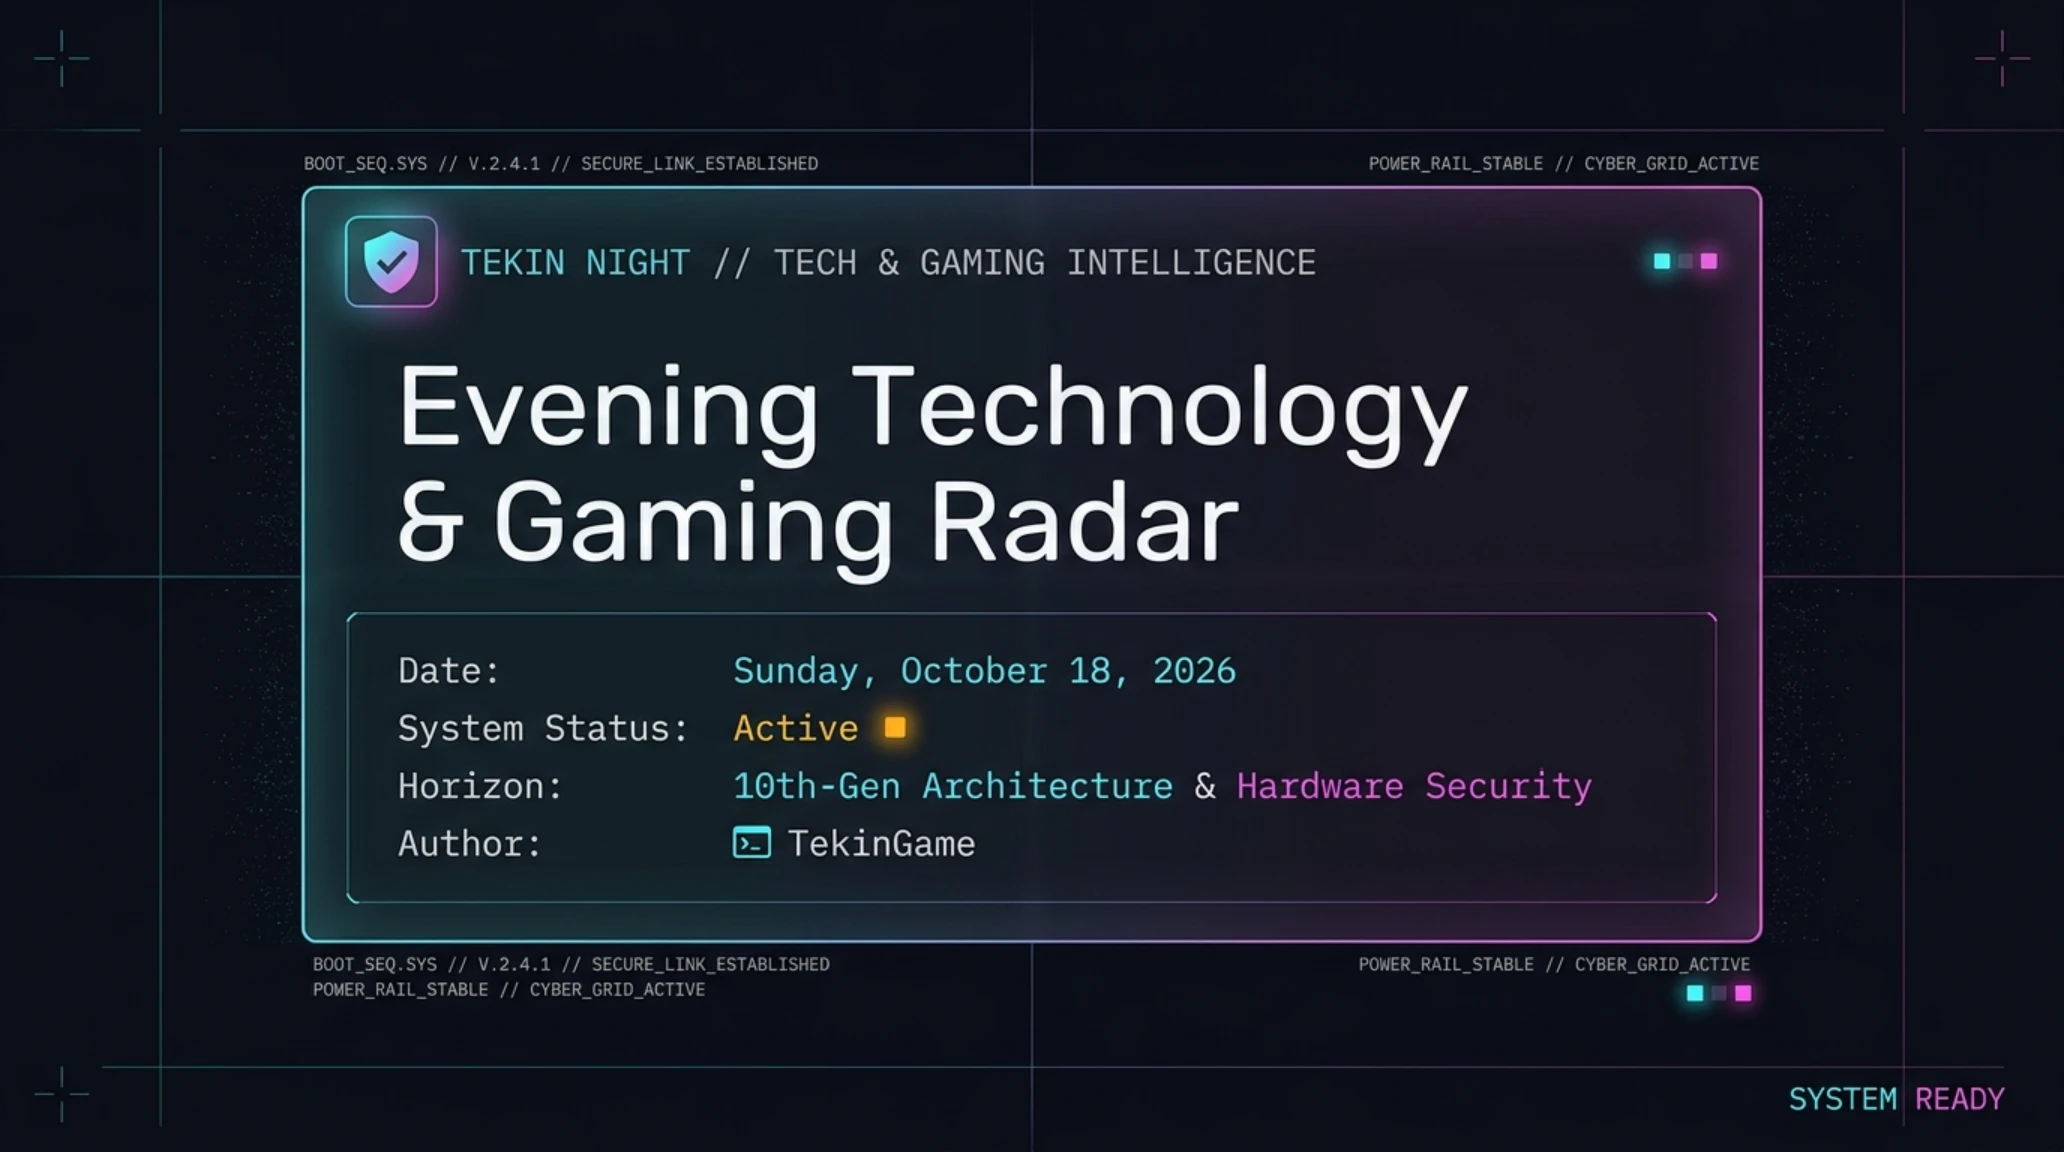The width and height of the screenshot is (2064, 1152).
Task: Click the 'READY' status word
Action: pos(1960,1100)
